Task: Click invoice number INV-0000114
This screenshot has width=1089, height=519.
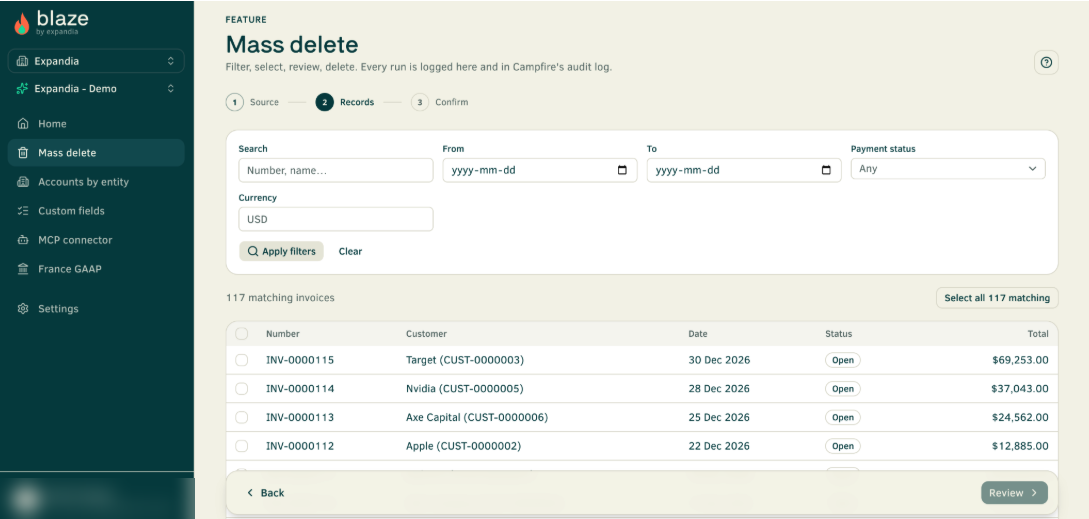Action: click(300, 388)
